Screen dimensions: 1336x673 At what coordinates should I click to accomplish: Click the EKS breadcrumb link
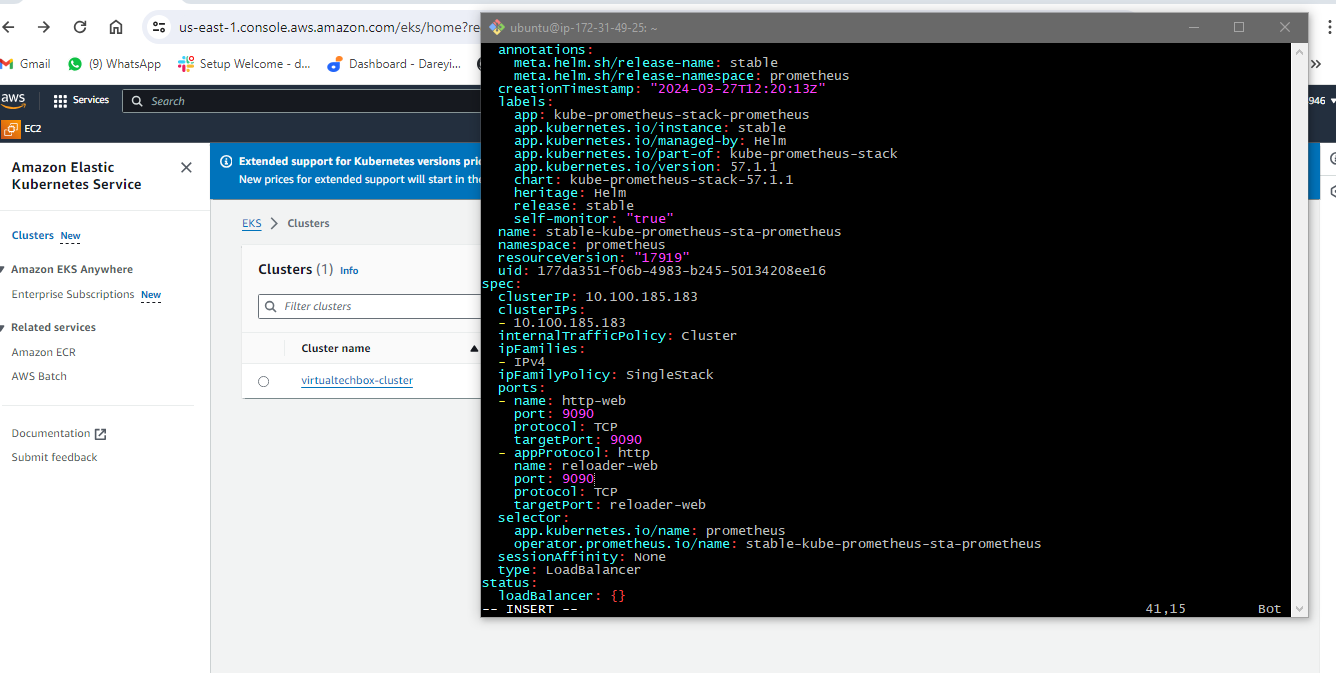click(x=251, y=223)
